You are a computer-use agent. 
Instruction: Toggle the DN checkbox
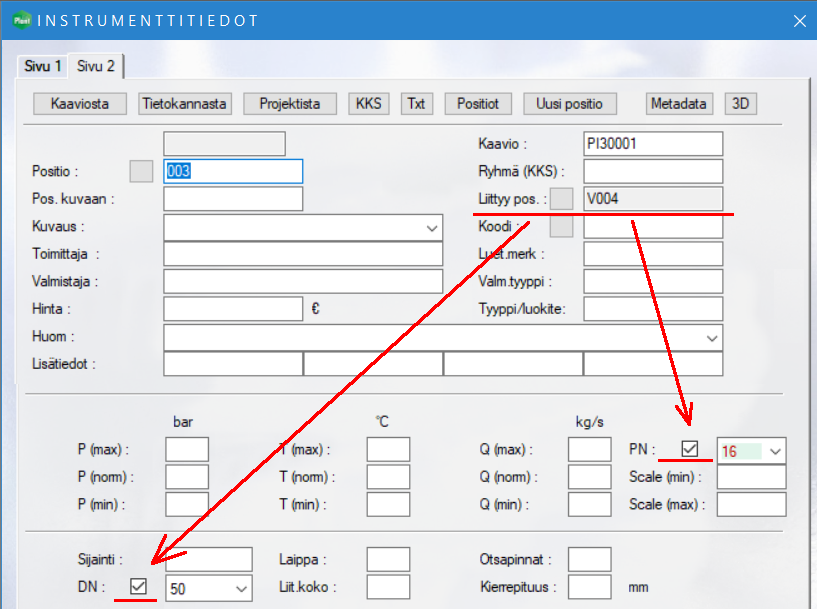[138, 586]
